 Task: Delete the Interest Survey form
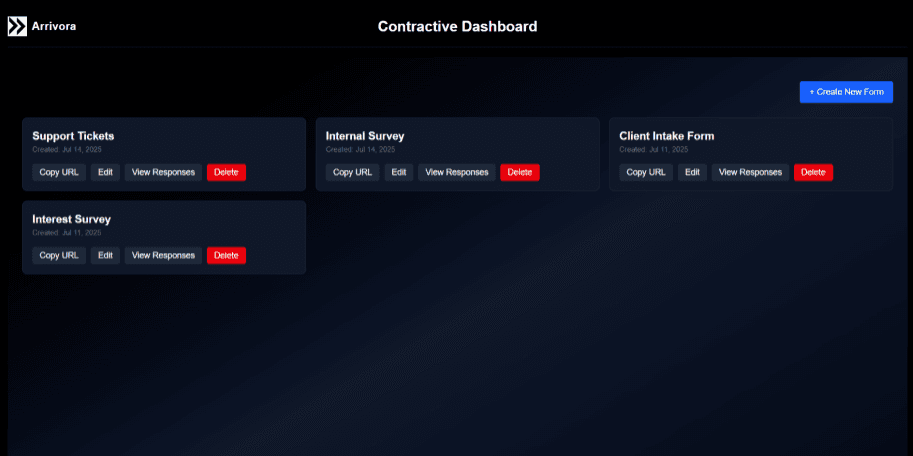[x=227, y=256]
